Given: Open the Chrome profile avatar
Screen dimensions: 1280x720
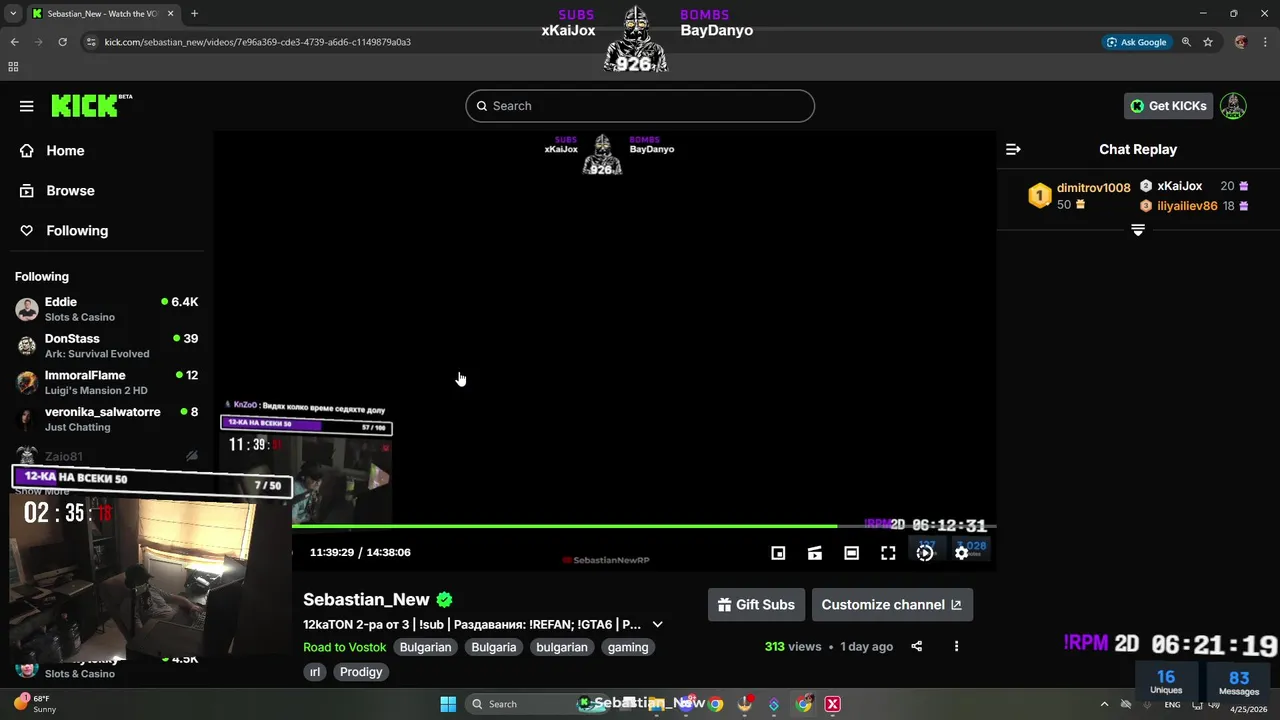Looking at the screenshot, I should pos(1241,42).
